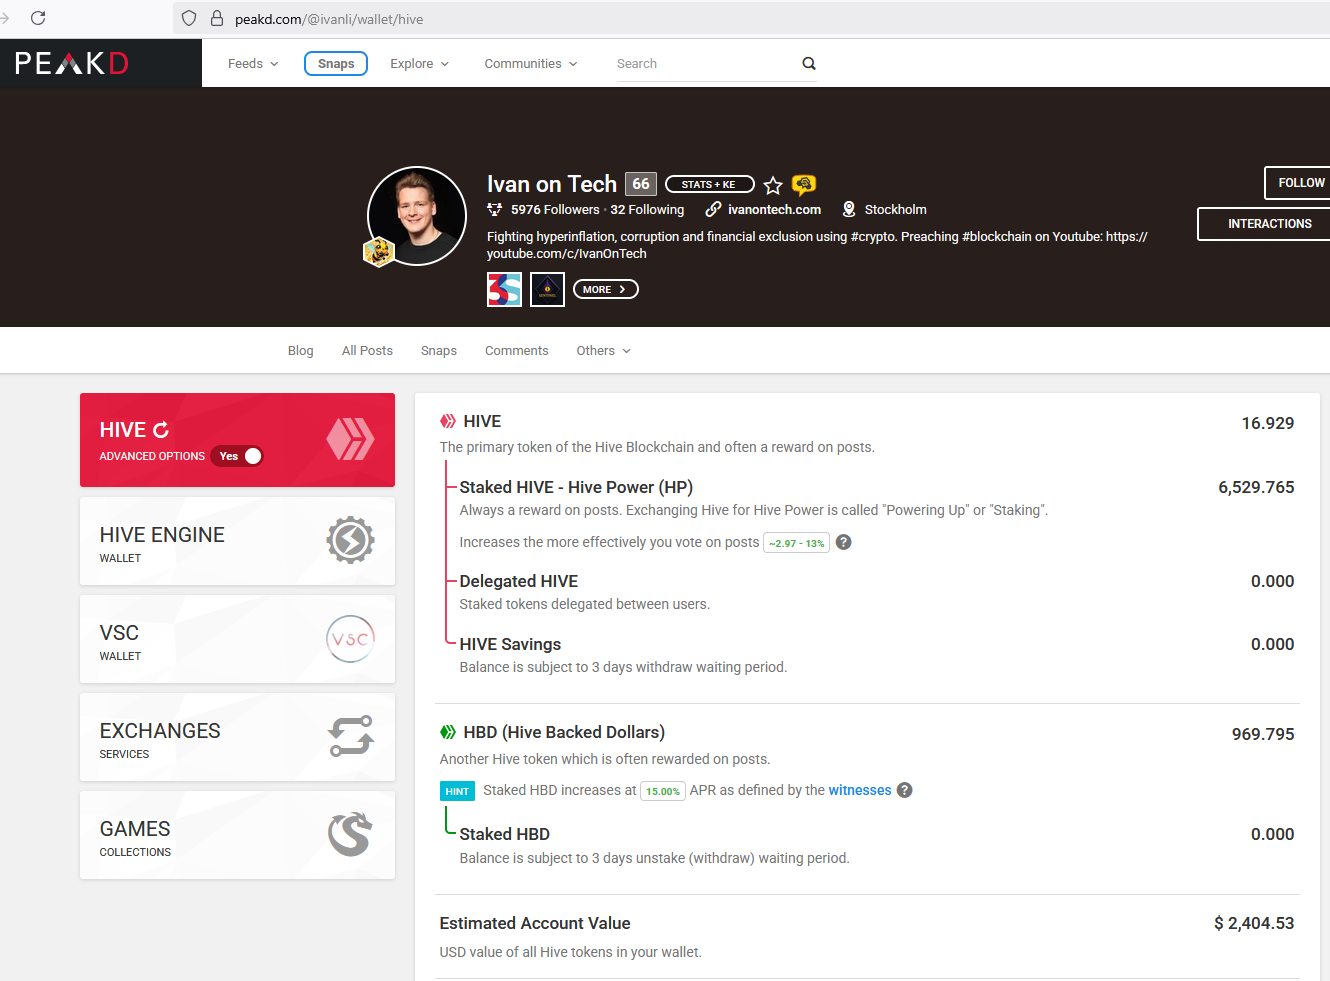
Task: Click the favorite star icon beside STATS + KE
Action: click(773, 185)
